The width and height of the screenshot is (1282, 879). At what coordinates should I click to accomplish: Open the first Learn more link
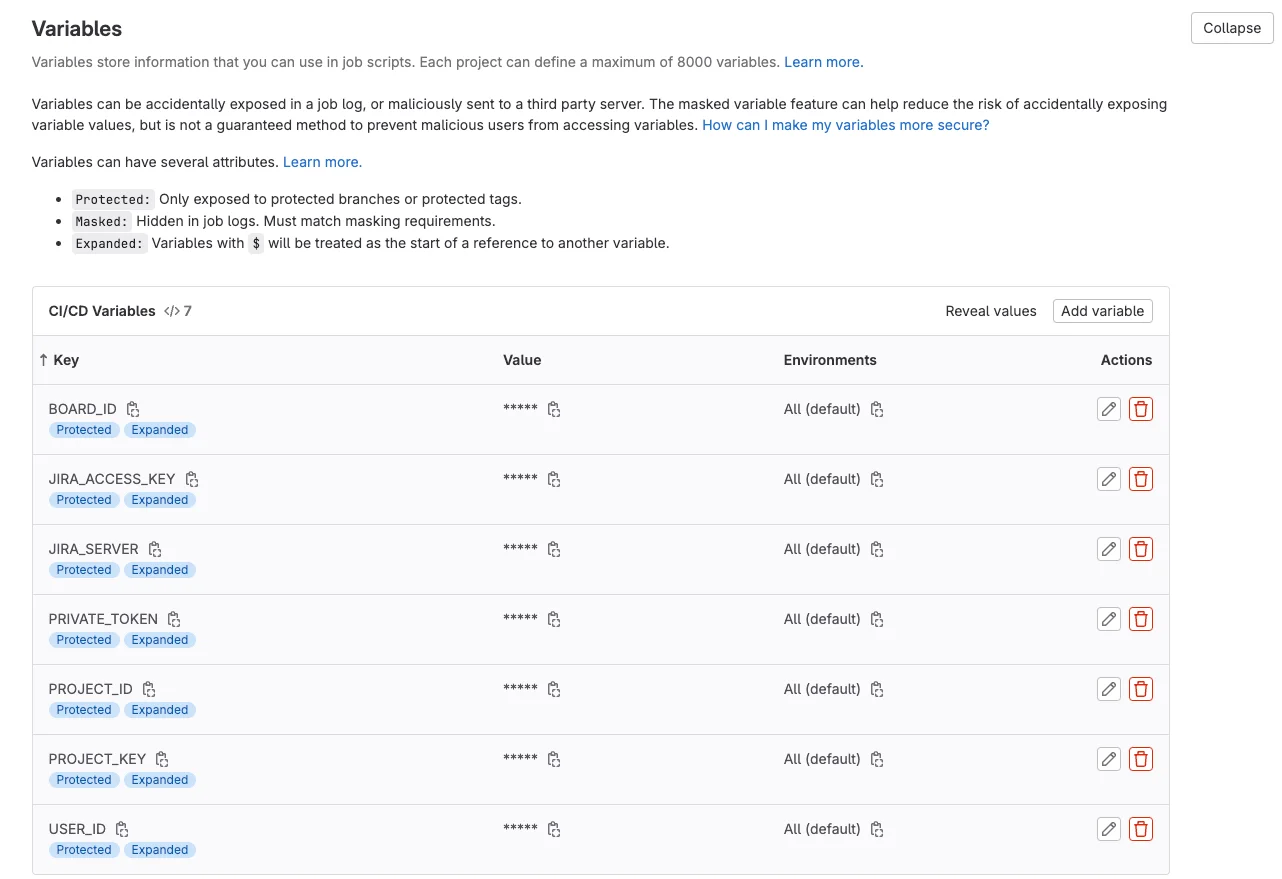(x=822, y=61)
